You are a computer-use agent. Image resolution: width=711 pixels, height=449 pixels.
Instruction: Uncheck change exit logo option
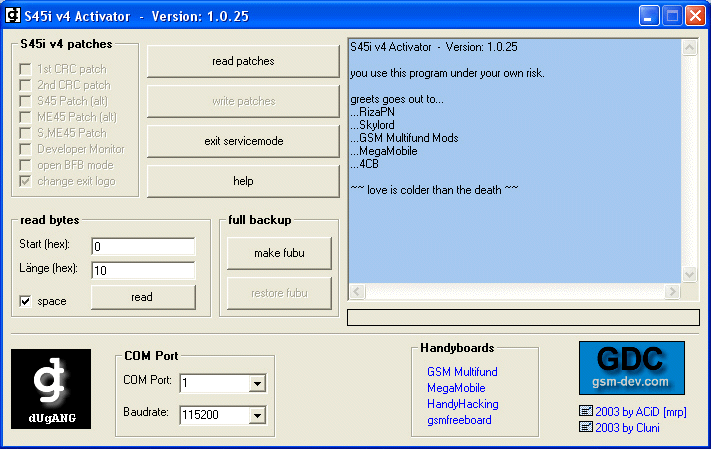[x=25, y=181]
